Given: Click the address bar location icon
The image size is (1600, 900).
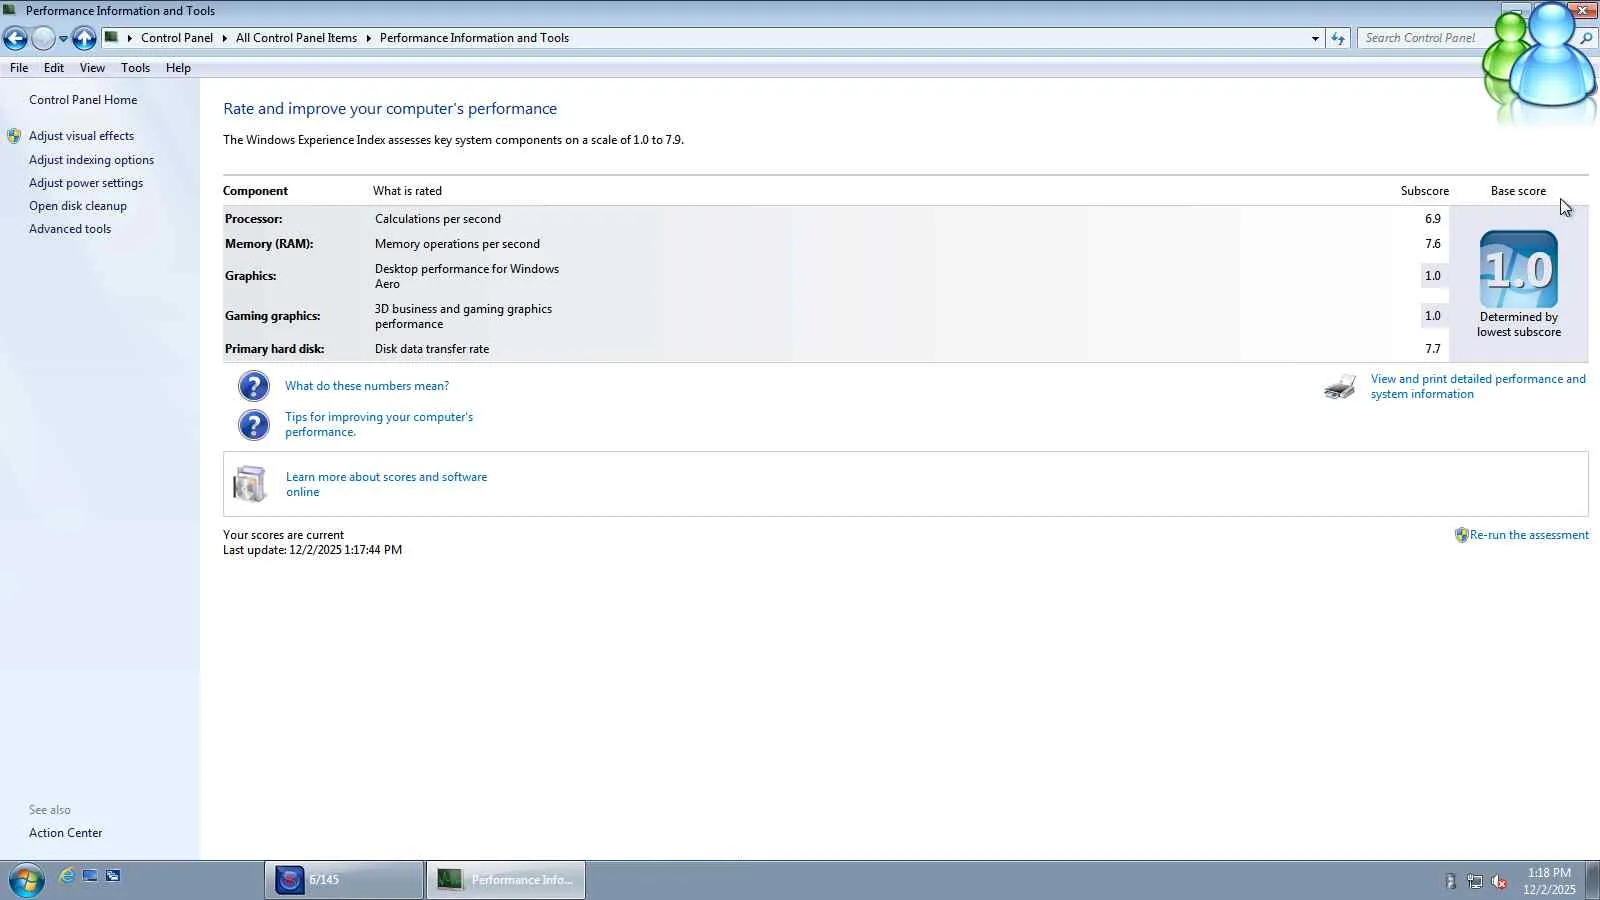Looking at the screenshot, I should click(x=112, y=38).
